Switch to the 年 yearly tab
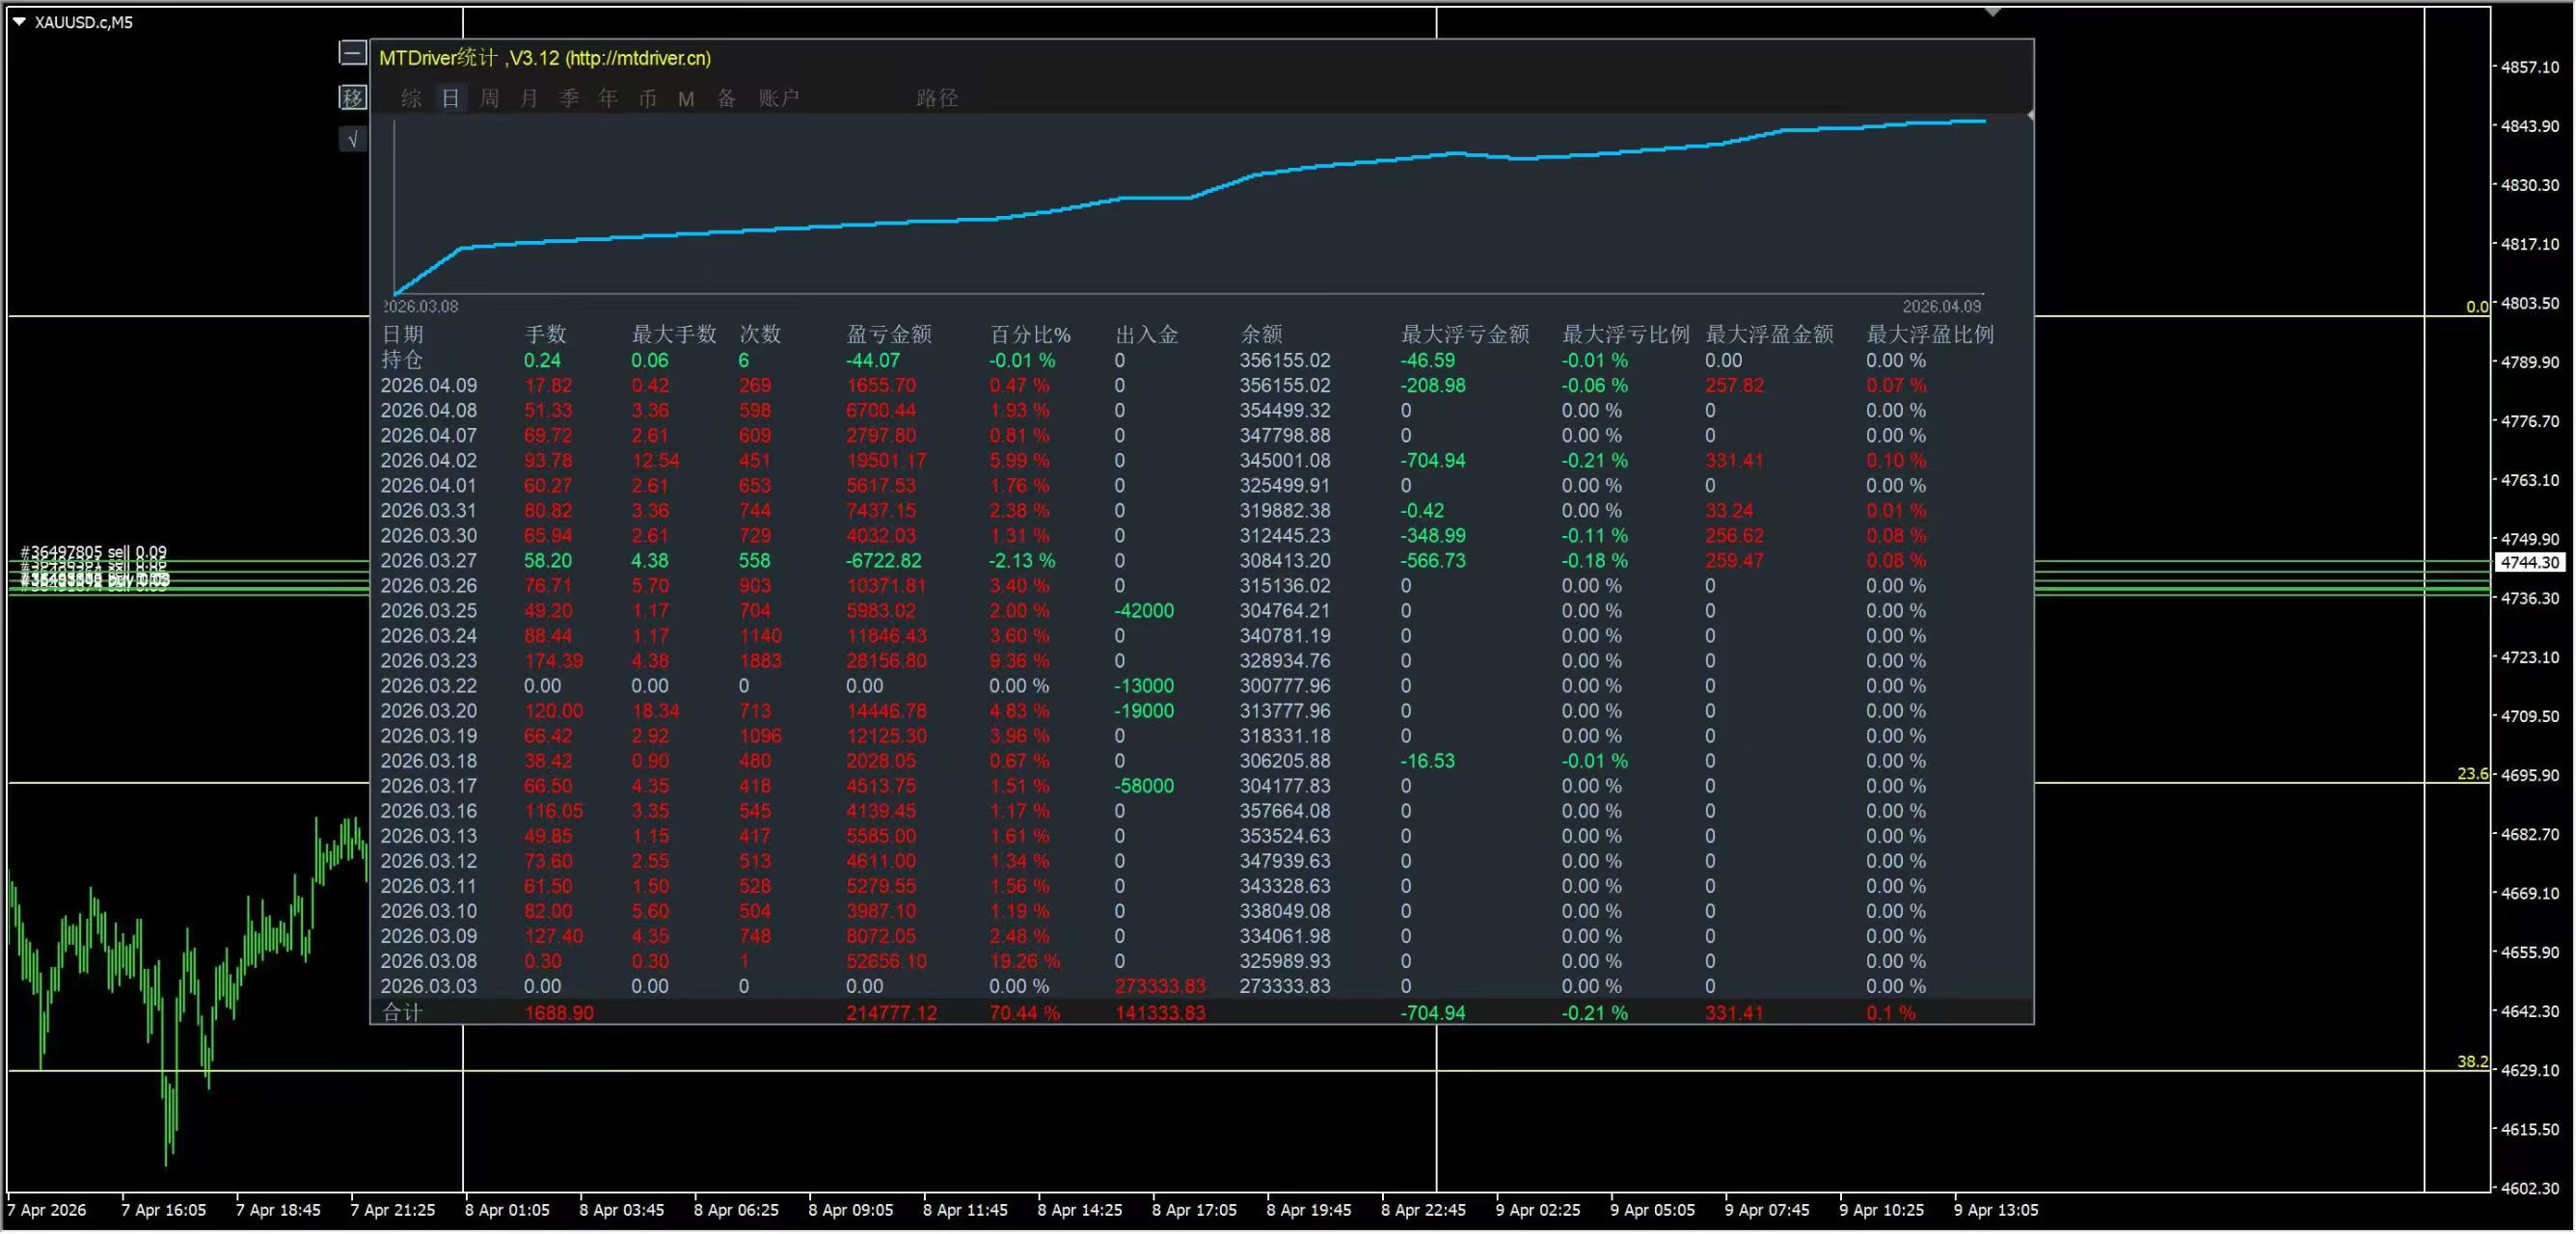The image size is (2576, 1234). pyautogui.click(x=608, y=98)
